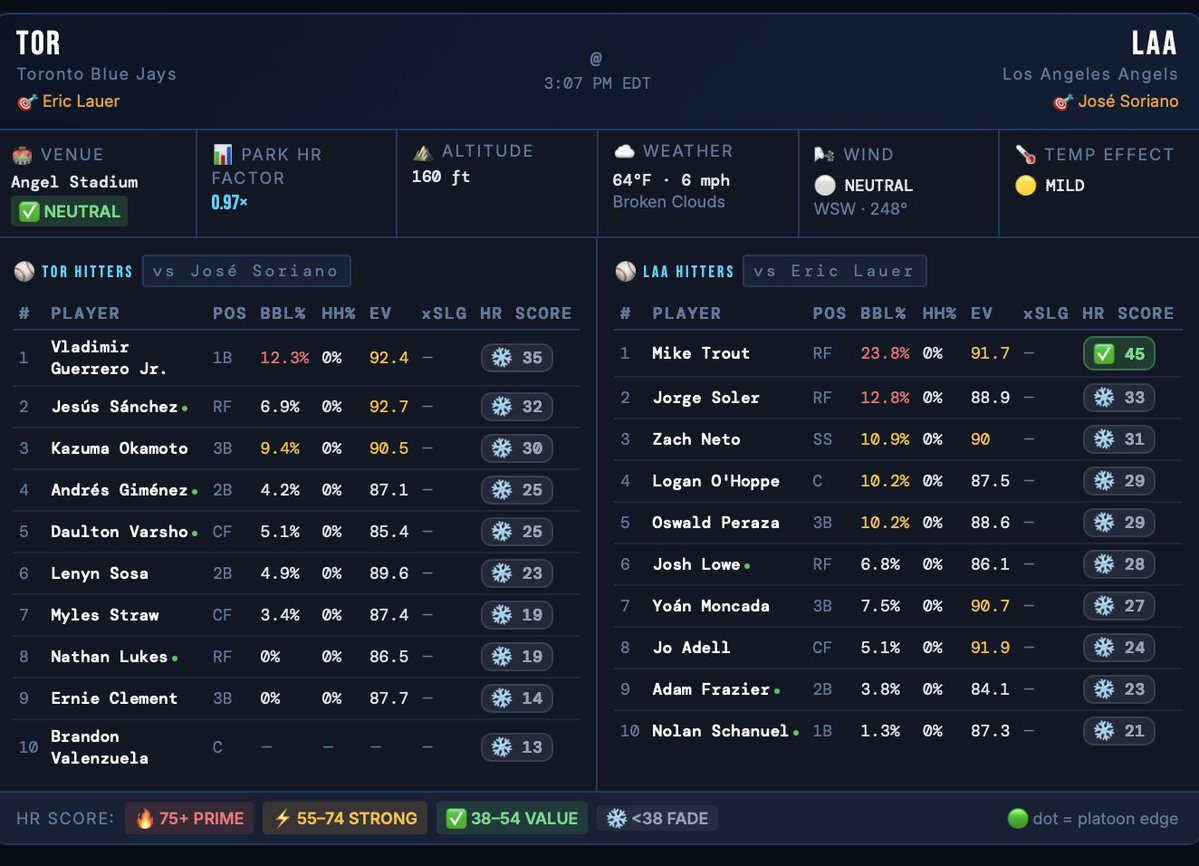Viewport: 1199px width, 866px height.
Task: Select the <38 FADE legend badge
Action: pos(658,819)
